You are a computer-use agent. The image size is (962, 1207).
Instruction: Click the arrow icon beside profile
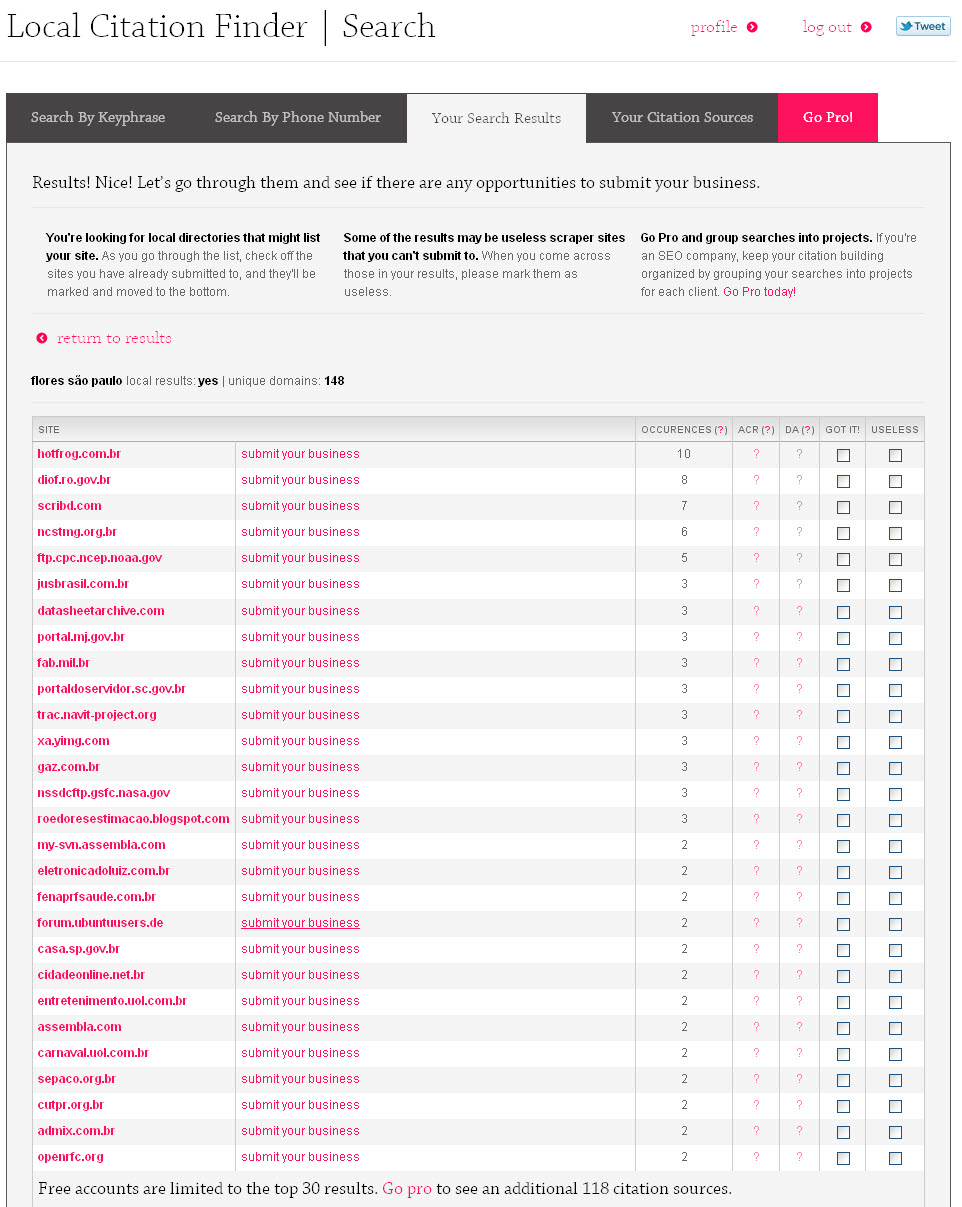click(x=752, y=27)
